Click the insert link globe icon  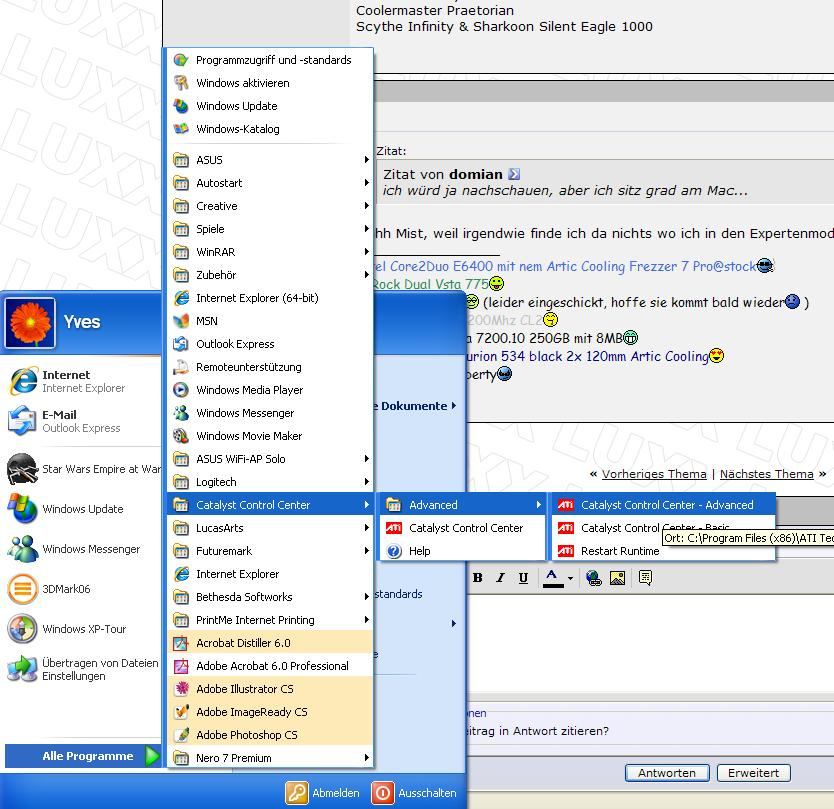tap(594, 578)
